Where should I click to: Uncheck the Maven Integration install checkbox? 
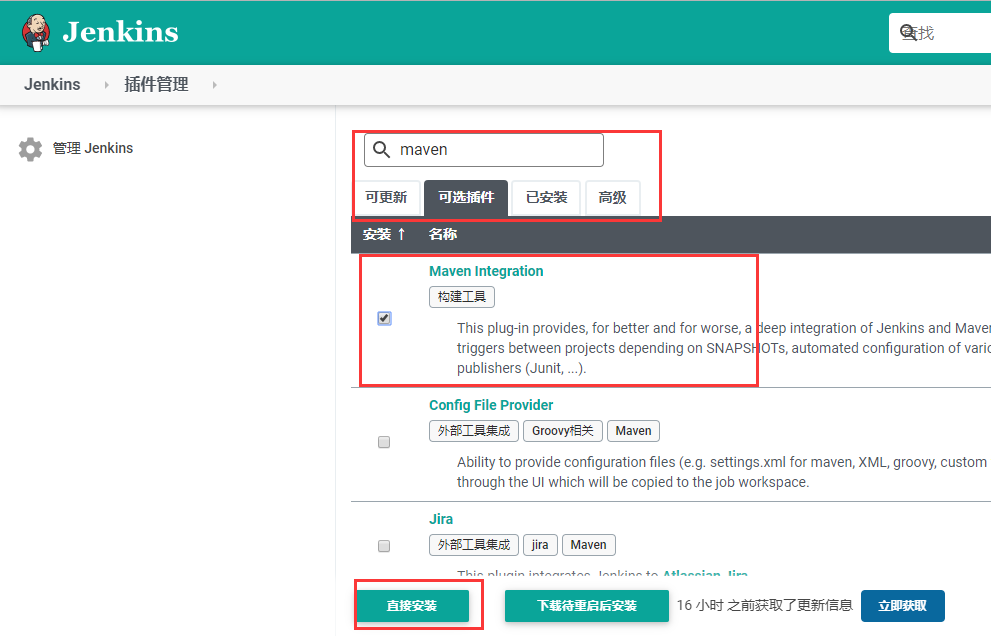[x=384, y=318]
